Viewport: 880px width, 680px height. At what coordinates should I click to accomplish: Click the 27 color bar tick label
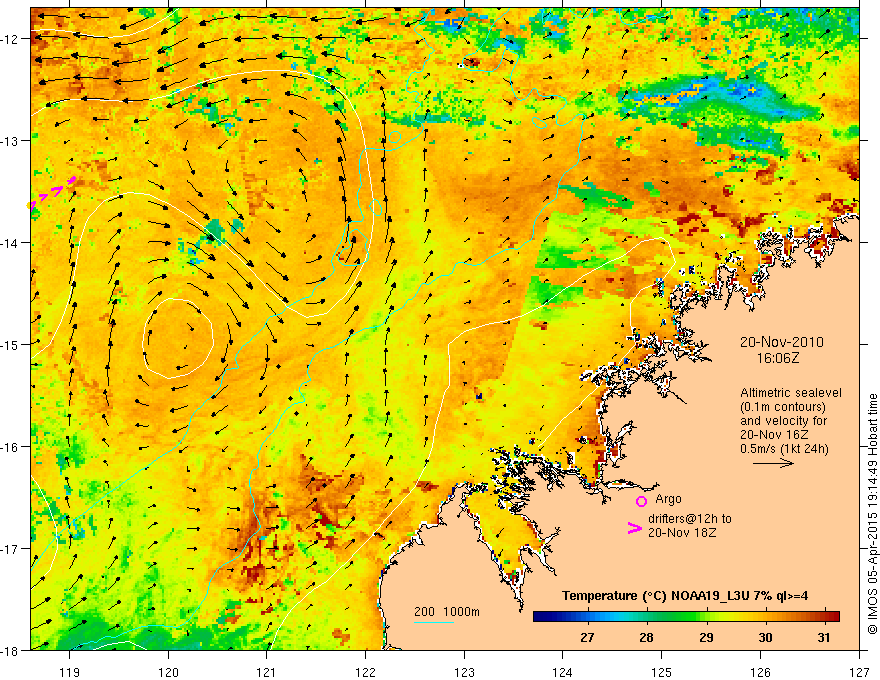click(587, 638)
